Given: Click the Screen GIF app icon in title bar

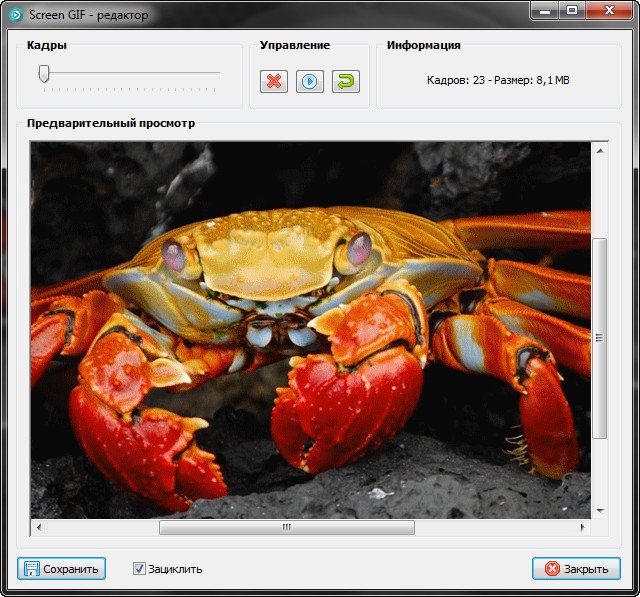Looking at the screenshot, I should point(16,16).
